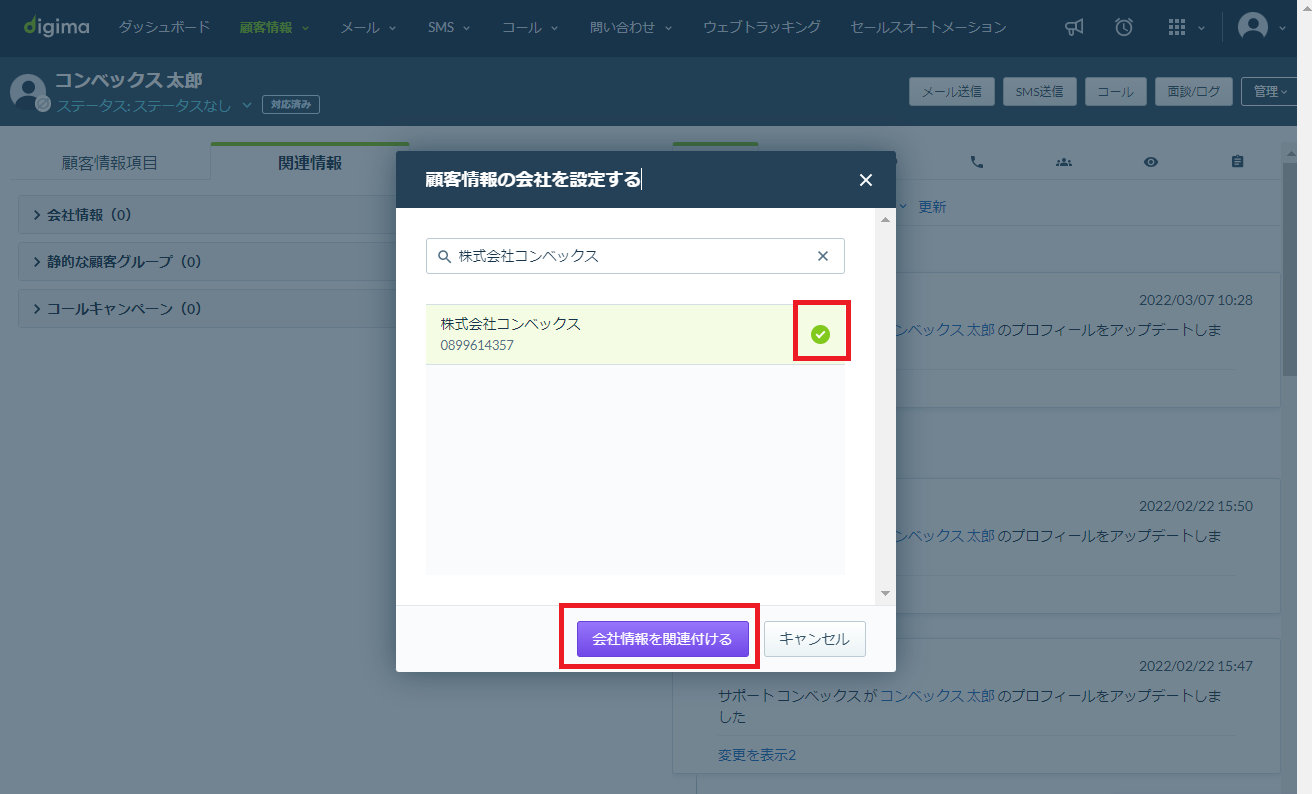Switch to the 顧客情報項目 tab

(x=110, y=163)
